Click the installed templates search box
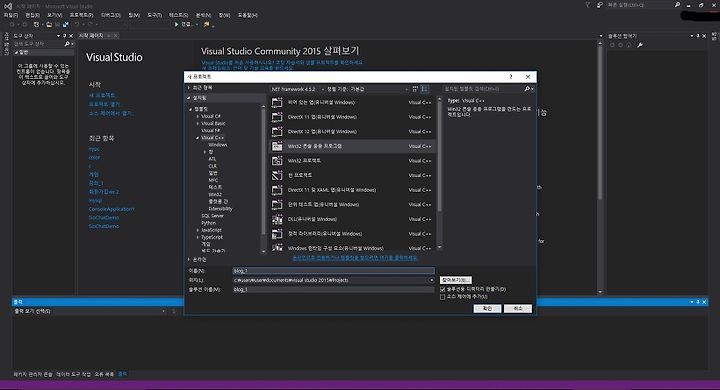The image size is (720, 390). 484,89
